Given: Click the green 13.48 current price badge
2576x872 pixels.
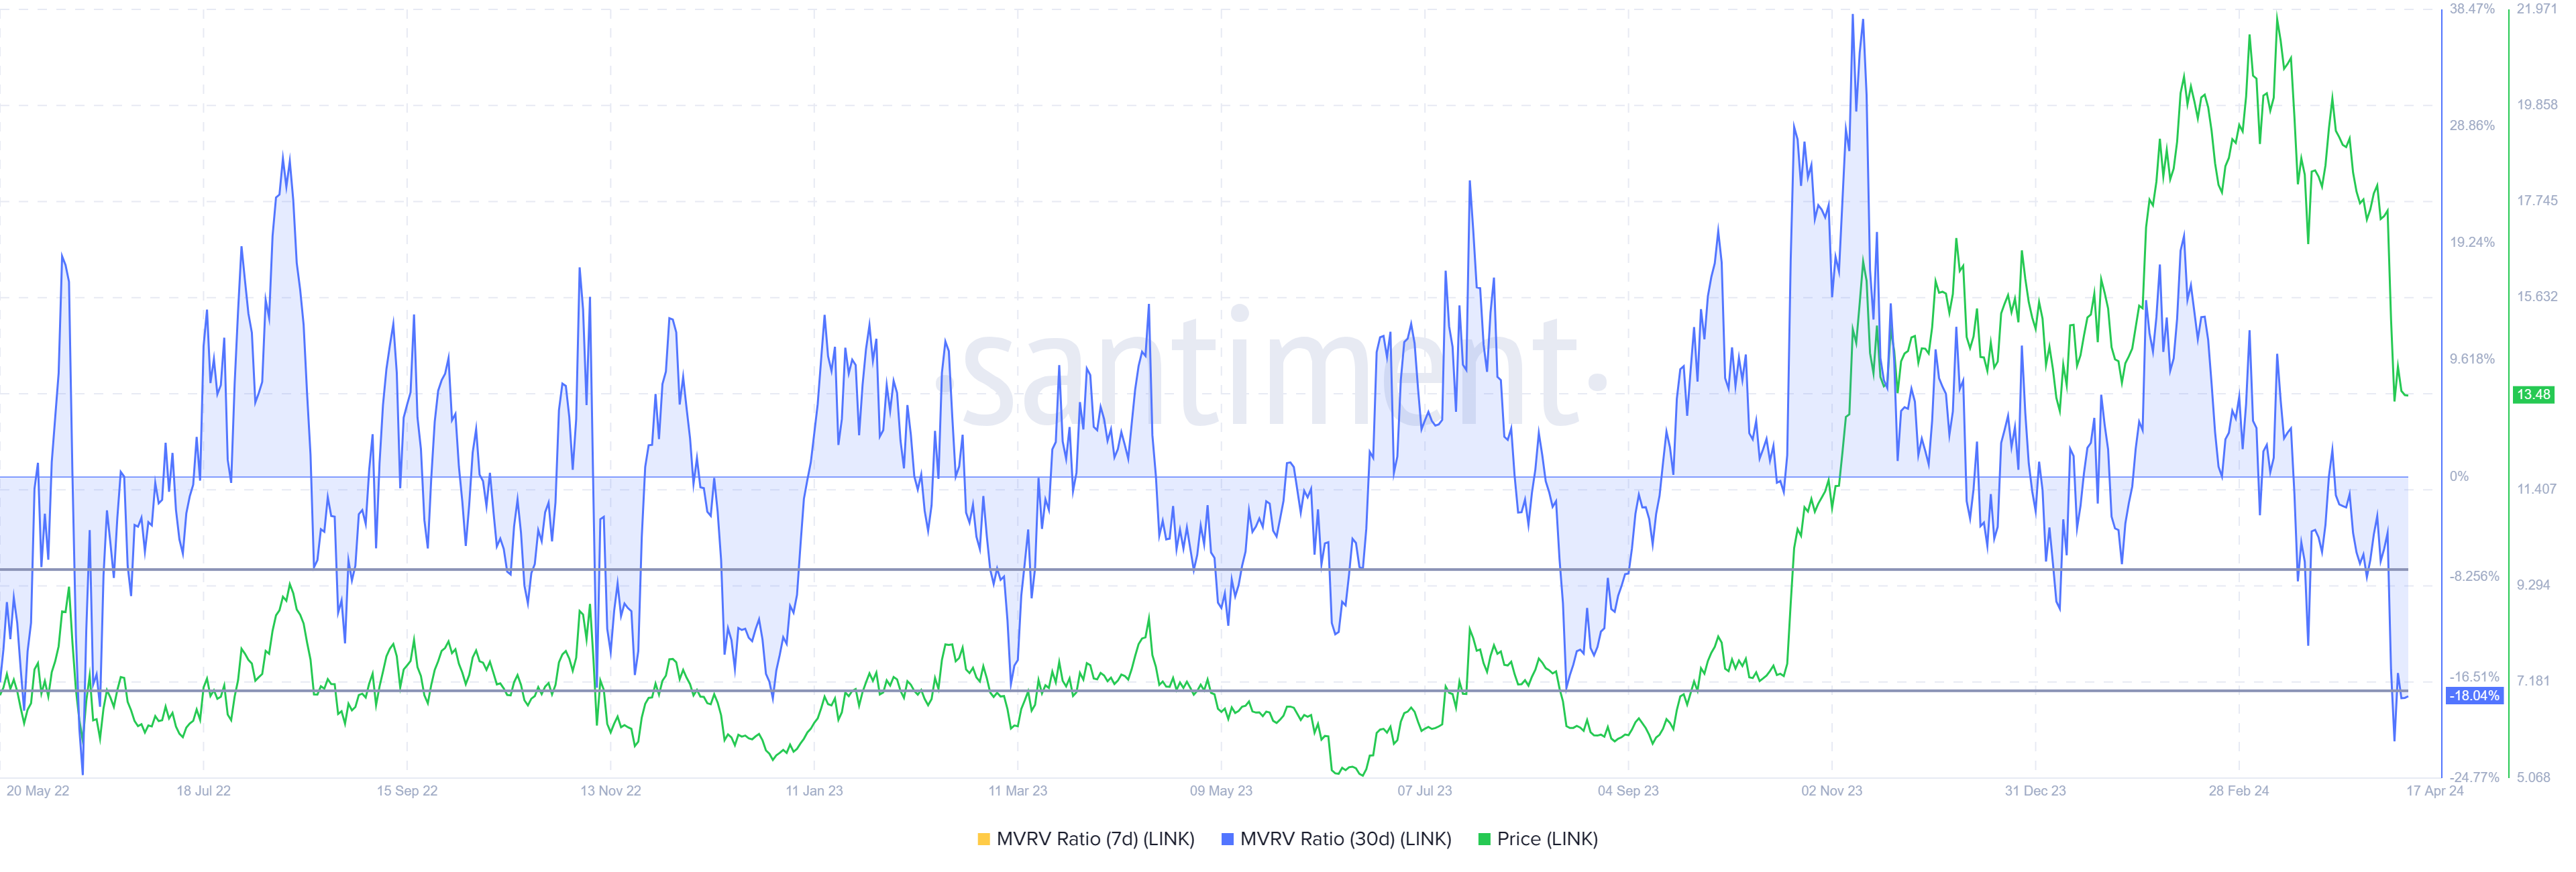Looking at the screenshot, I should point(2533,394).
